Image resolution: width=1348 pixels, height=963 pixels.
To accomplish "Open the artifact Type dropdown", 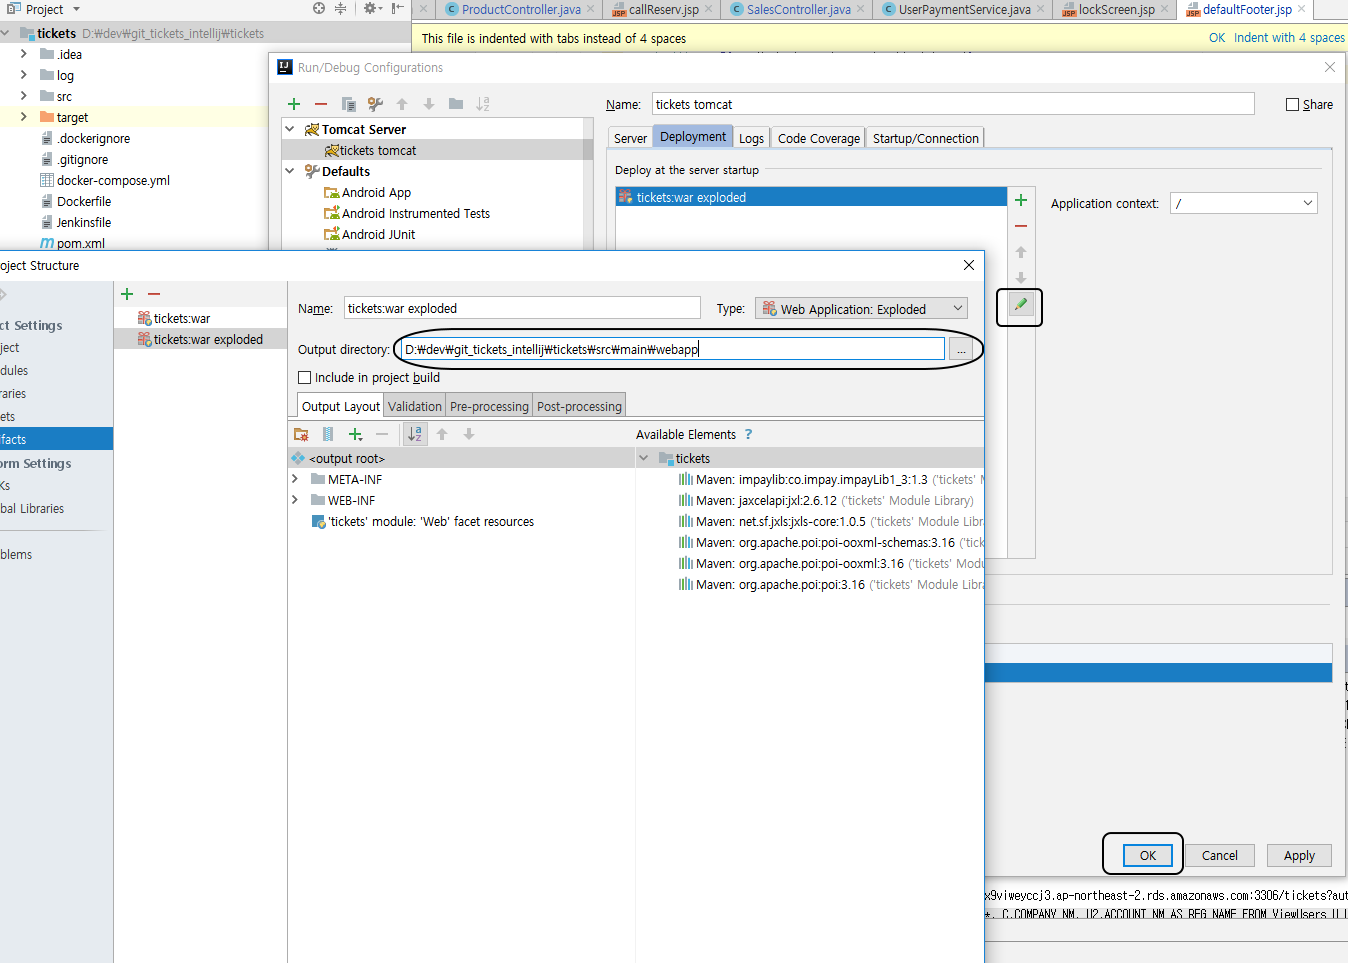I will [861, 309].
